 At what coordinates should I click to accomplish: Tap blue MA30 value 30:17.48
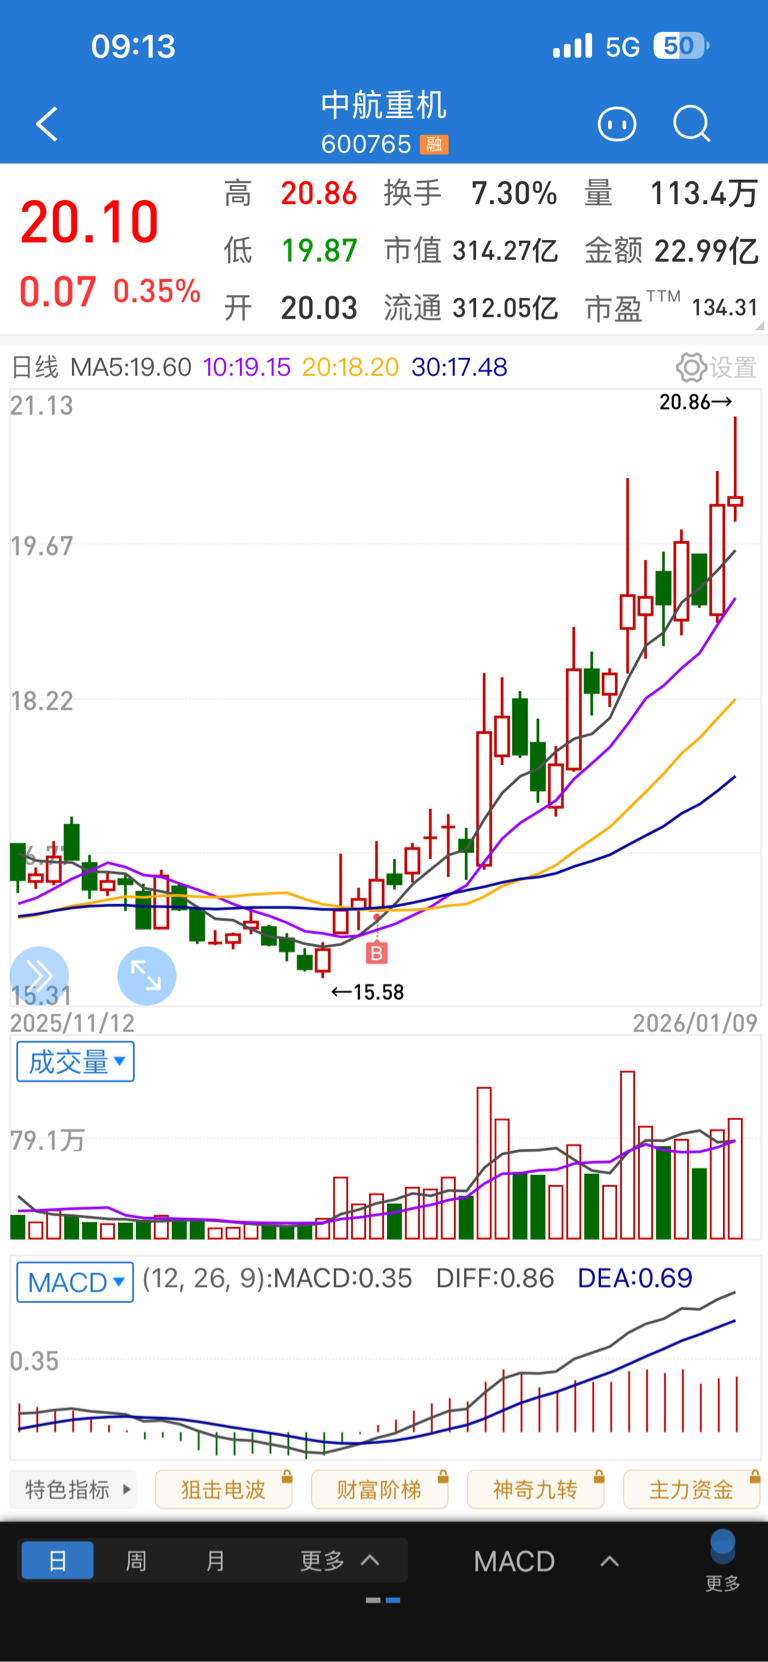(460, 367)
